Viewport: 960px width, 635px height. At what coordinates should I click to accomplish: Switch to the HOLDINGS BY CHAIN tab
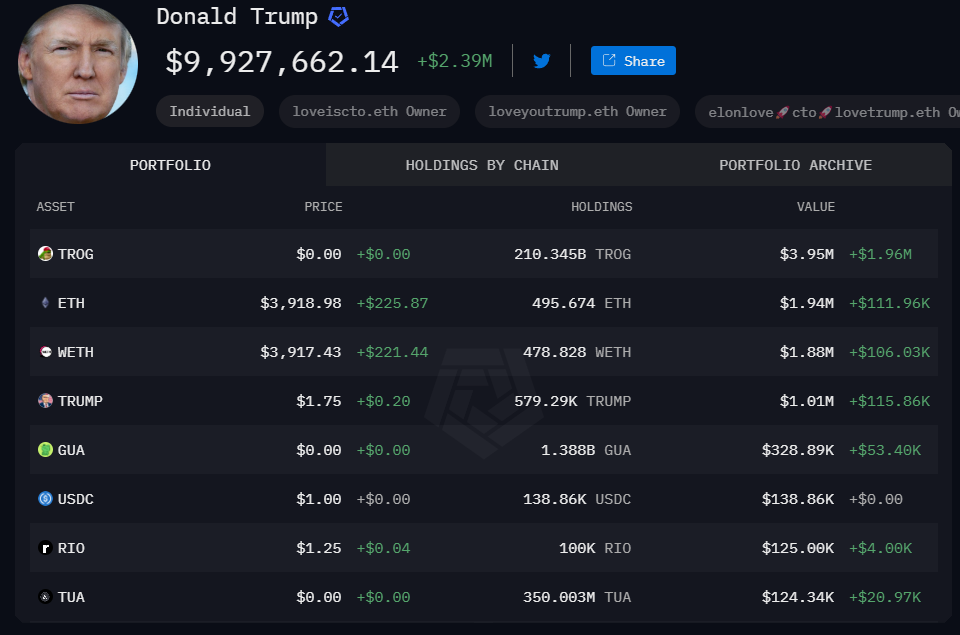point(482,165)
